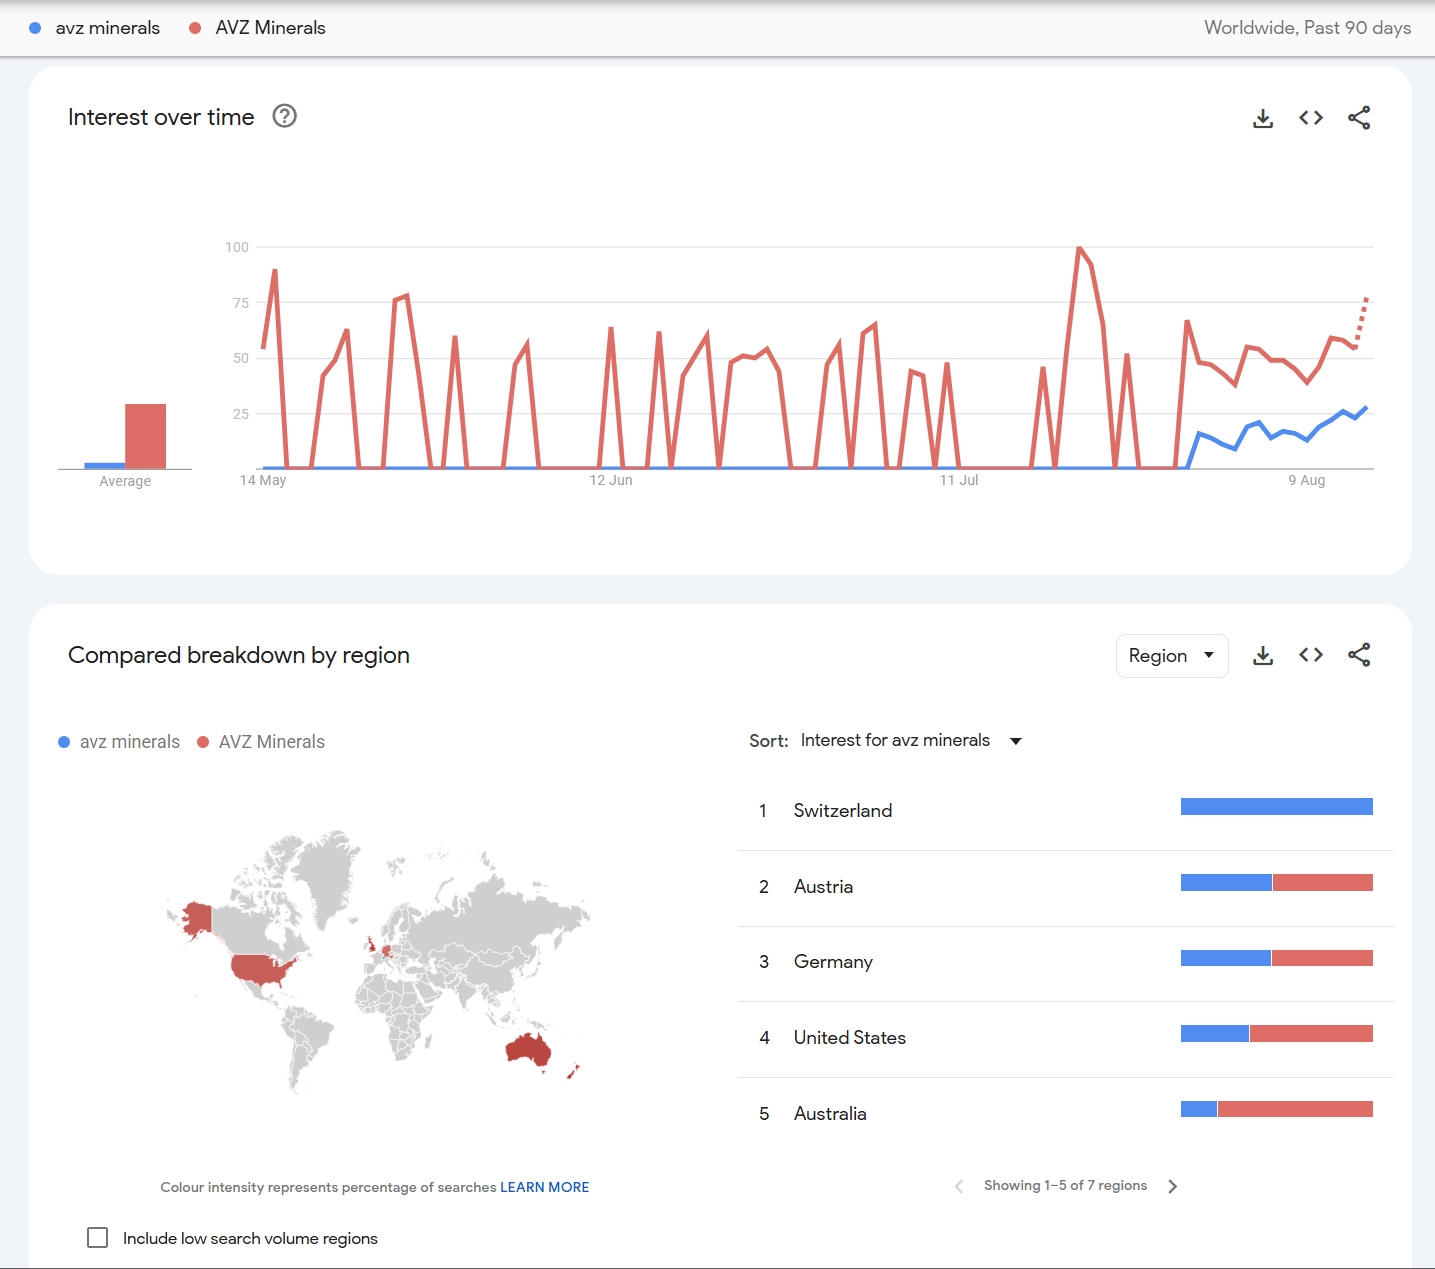1435x1269 pixels.
Task: Click Austria's red interest bar segment
Action: coord(1323,882)
